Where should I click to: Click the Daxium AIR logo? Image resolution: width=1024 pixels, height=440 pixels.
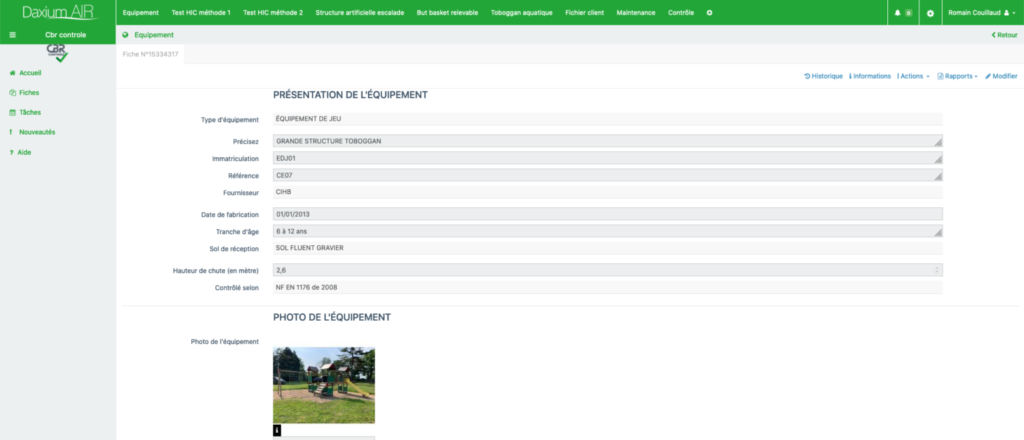60,12
